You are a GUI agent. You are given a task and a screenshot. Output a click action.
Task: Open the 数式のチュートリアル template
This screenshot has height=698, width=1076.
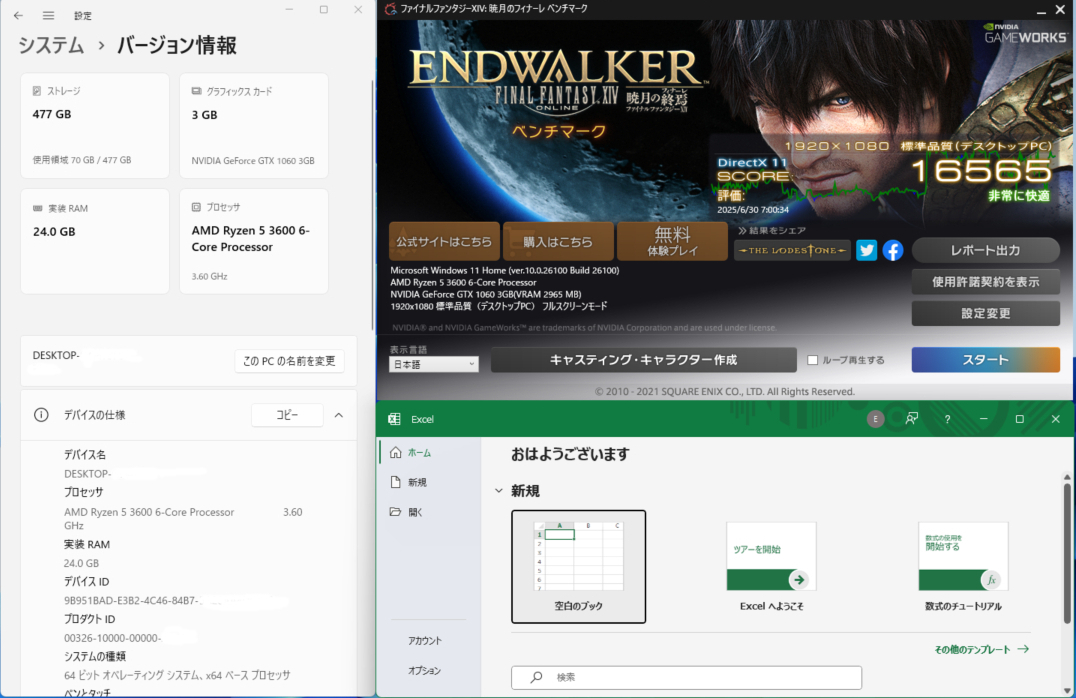(x=963, y=566)
